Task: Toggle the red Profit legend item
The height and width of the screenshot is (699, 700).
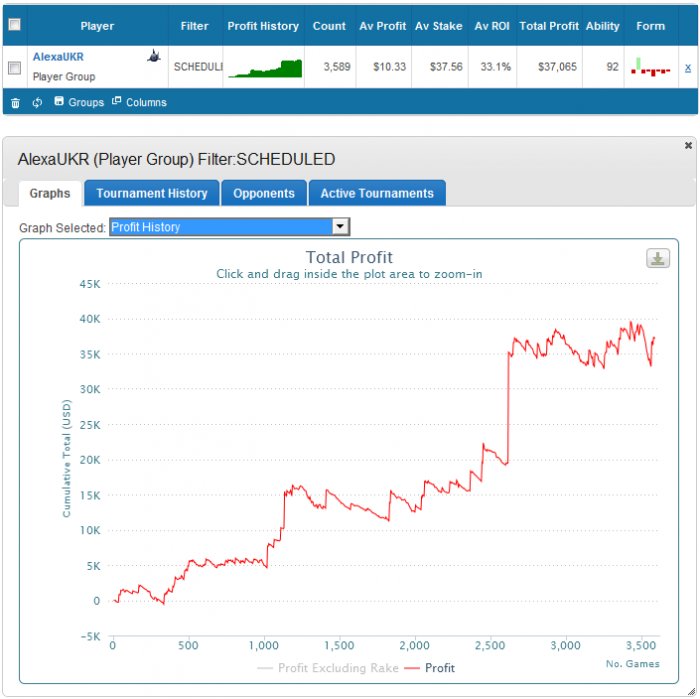Action: (x=429, y=668)
